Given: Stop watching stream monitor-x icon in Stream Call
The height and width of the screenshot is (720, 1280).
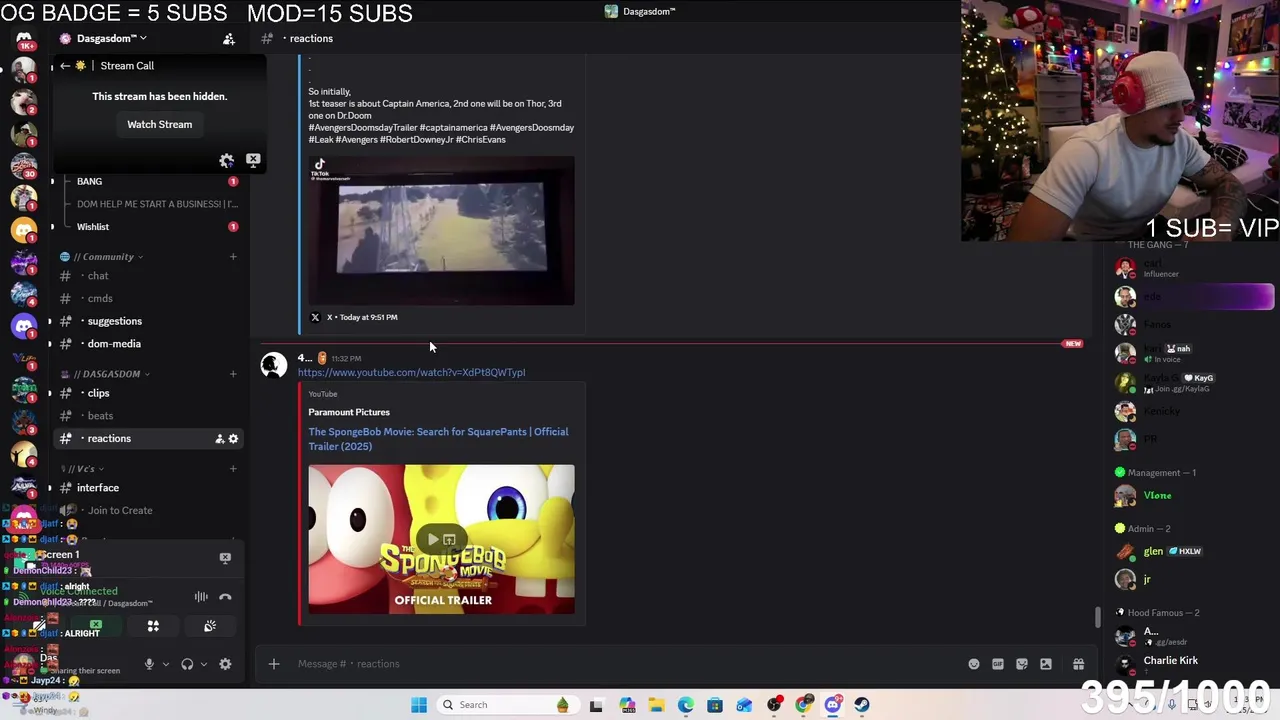Looking at the screenshot, I should [x=253, y=160].
